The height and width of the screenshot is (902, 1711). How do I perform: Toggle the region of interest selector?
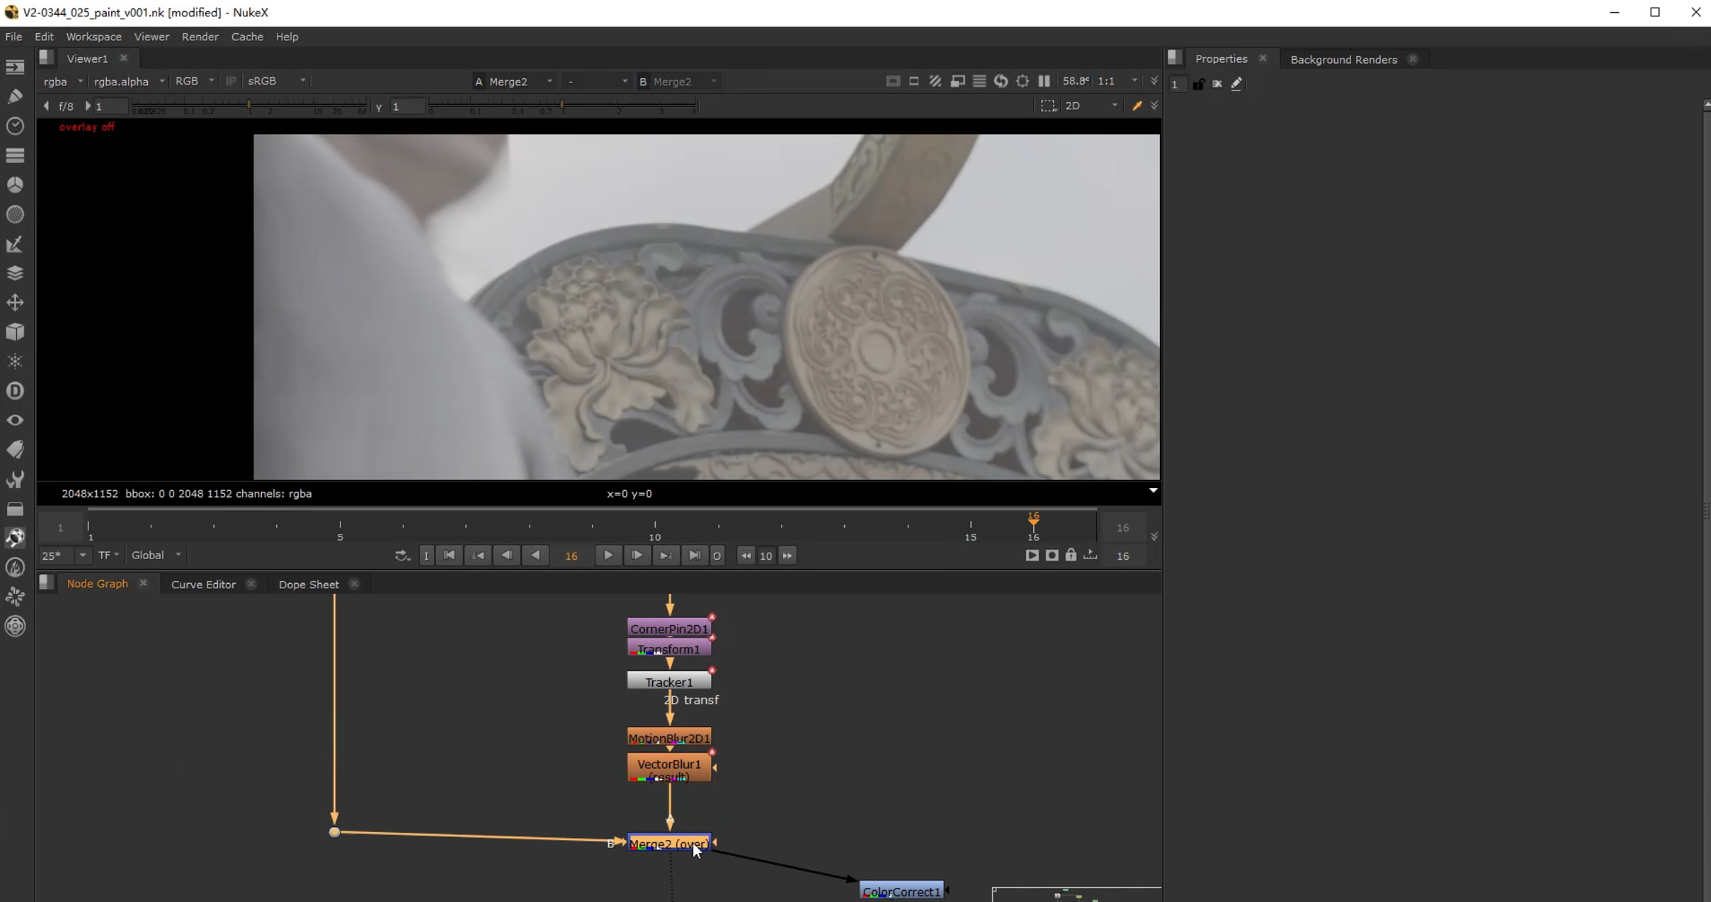[x=1048, y=106]
